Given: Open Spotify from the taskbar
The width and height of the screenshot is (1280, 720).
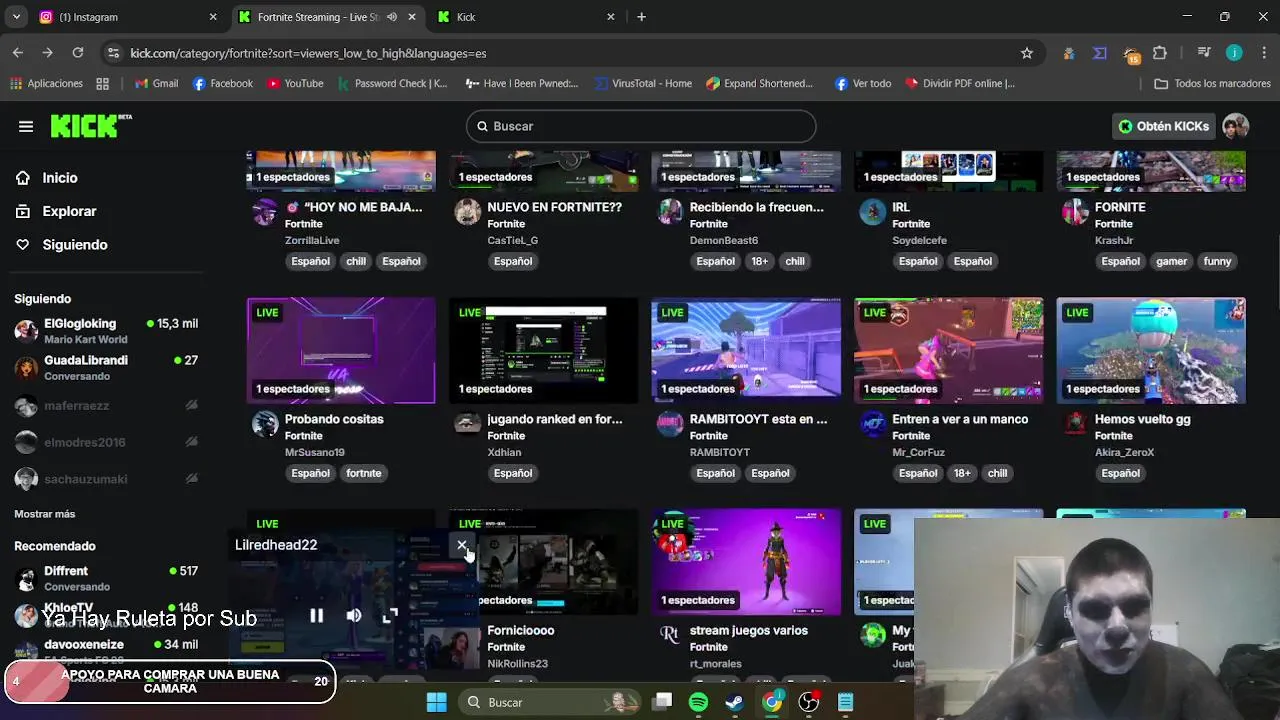Looking at the screenshot, I should pyautogui.click(x=698, y=702).
